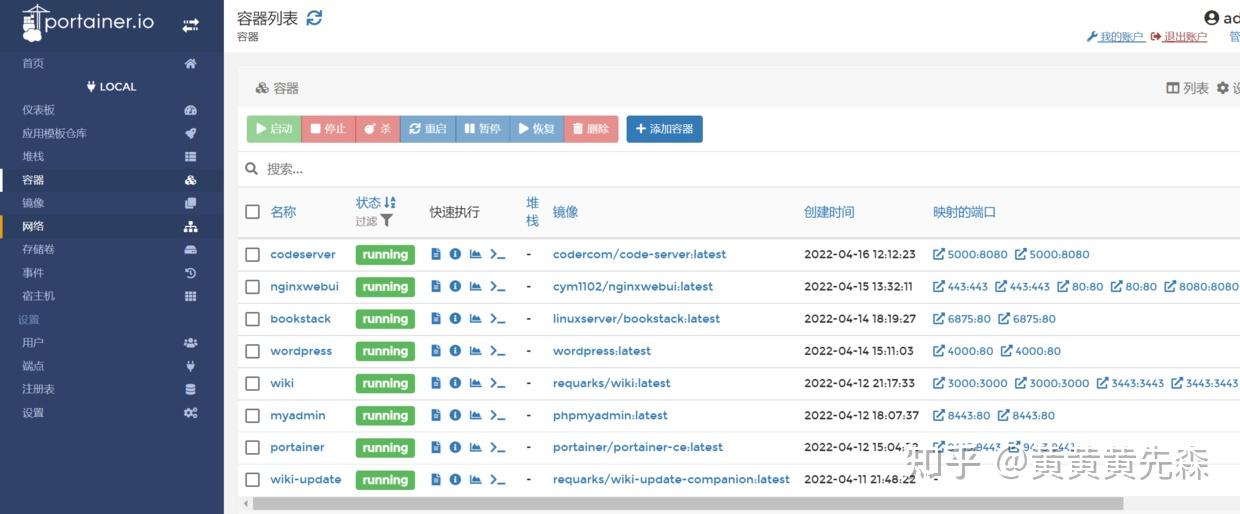
Task: Open inspect icon for codeserver
Action: tap(455, 255)
